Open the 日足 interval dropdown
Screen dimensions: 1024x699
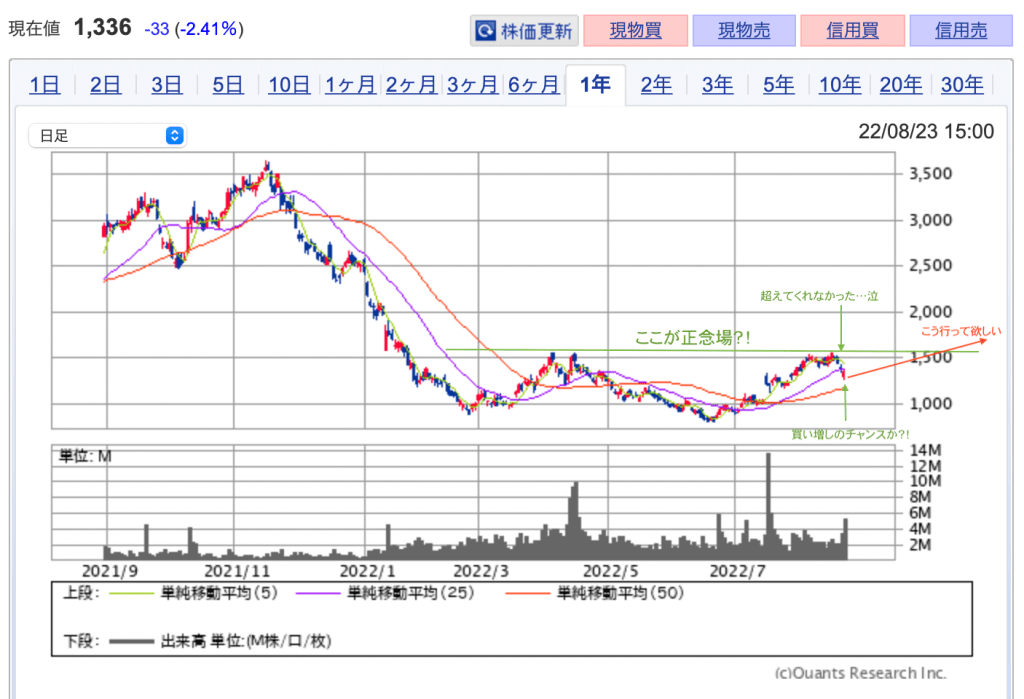107,135
